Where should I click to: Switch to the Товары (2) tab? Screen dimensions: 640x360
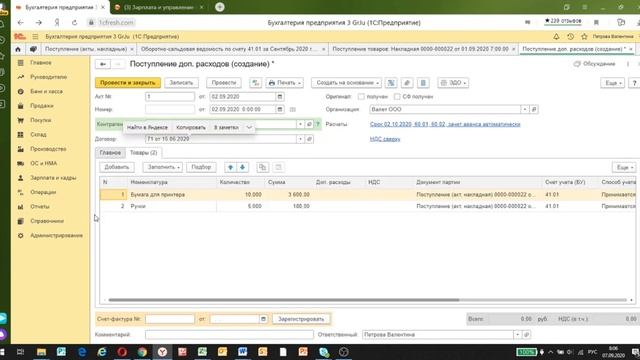pyautogui.click(x=143, y=153)
